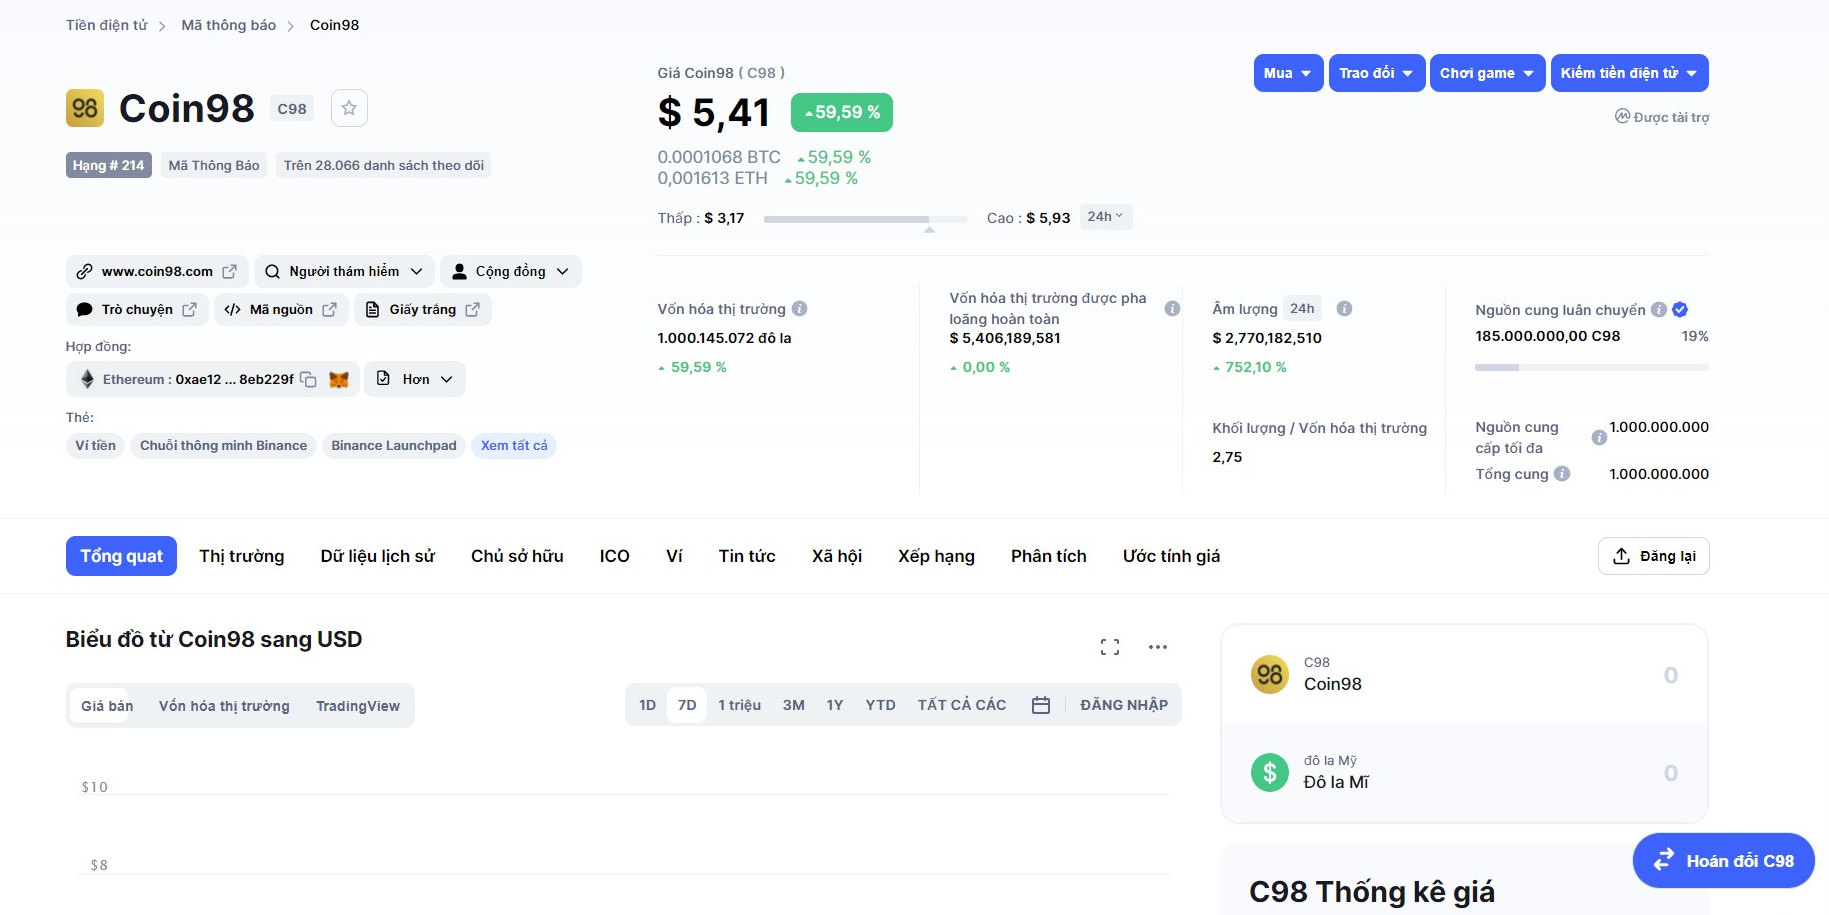Click the MetaMask fox icon
The height and width of the screenshot is (915, 1829).
[339, 380]
